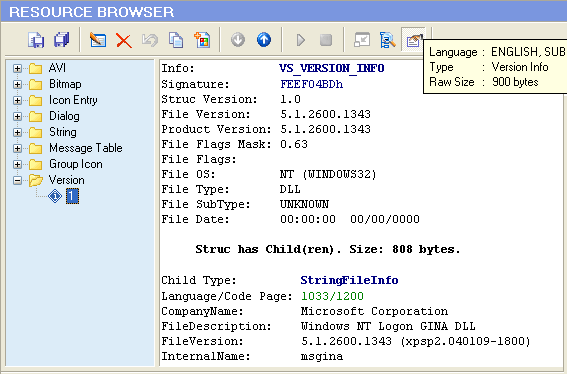567x374 pixels.
Task: Select the Message Table tree item
Action: pos(86,148)
